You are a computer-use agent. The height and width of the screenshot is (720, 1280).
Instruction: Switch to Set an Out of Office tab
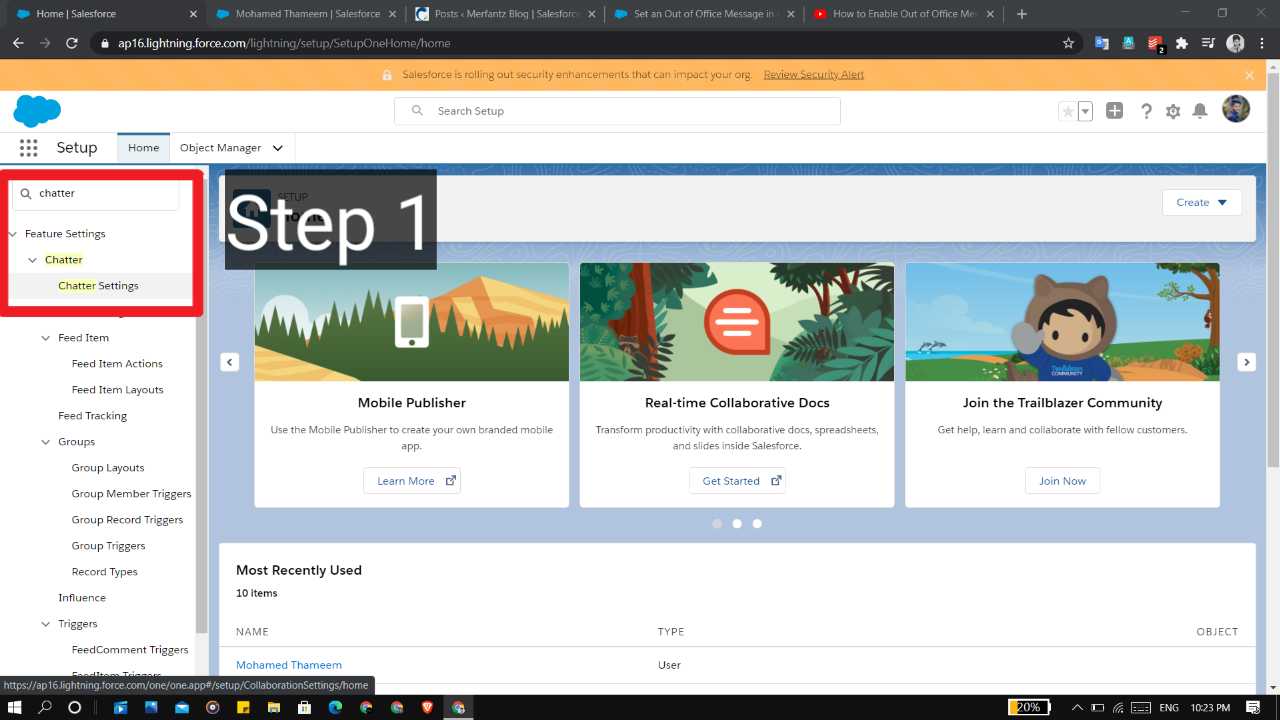click(704, 14)
